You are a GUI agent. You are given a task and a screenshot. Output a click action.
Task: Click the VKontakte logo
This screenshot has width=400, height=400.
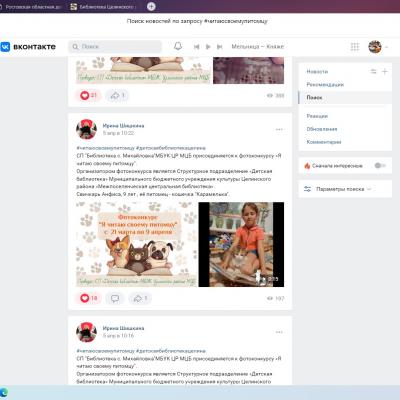28,47
